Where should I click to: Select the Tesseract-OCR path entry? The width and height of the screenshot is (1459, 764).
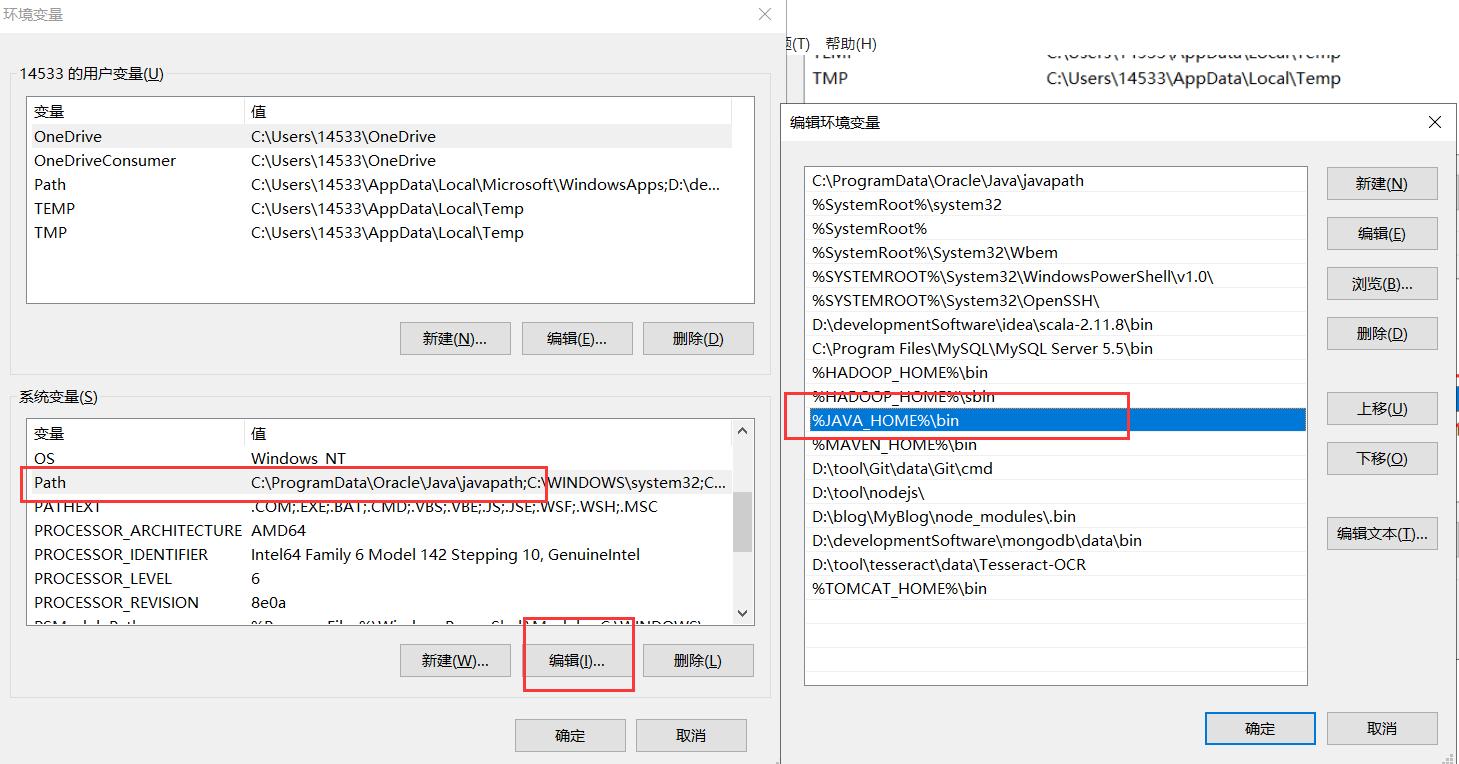[1056, 565]
